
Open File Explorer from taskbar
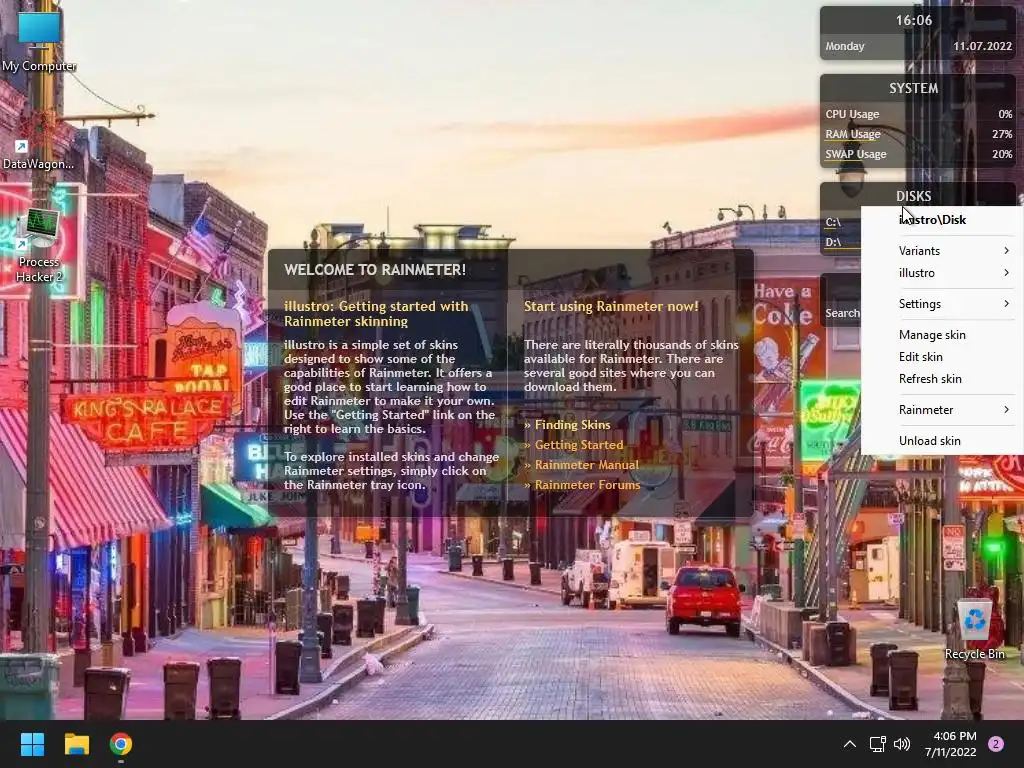coord(76,744)
